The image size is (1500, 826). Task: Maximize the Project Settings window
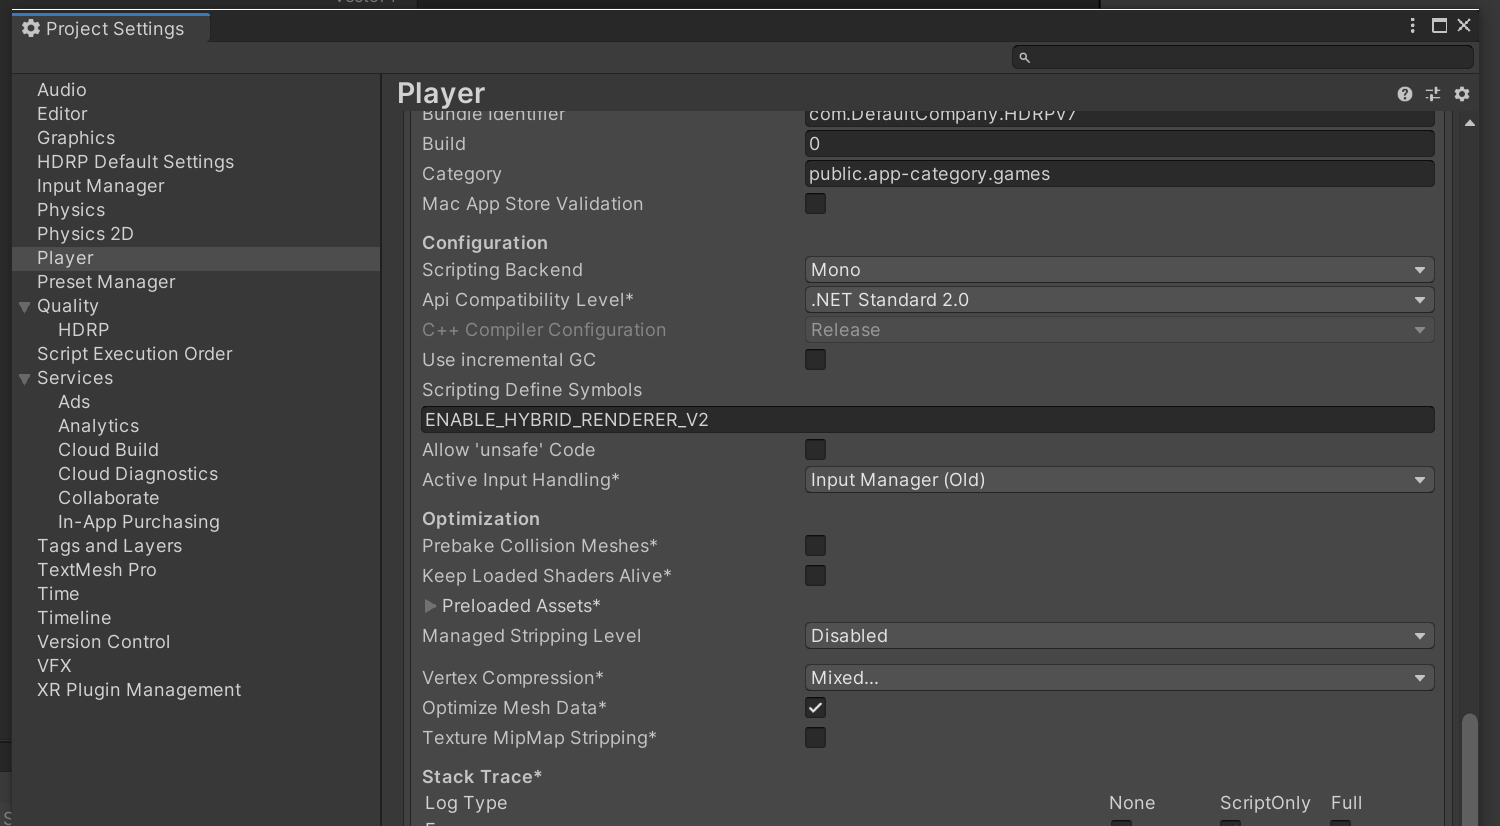(x=1439, y=26)
